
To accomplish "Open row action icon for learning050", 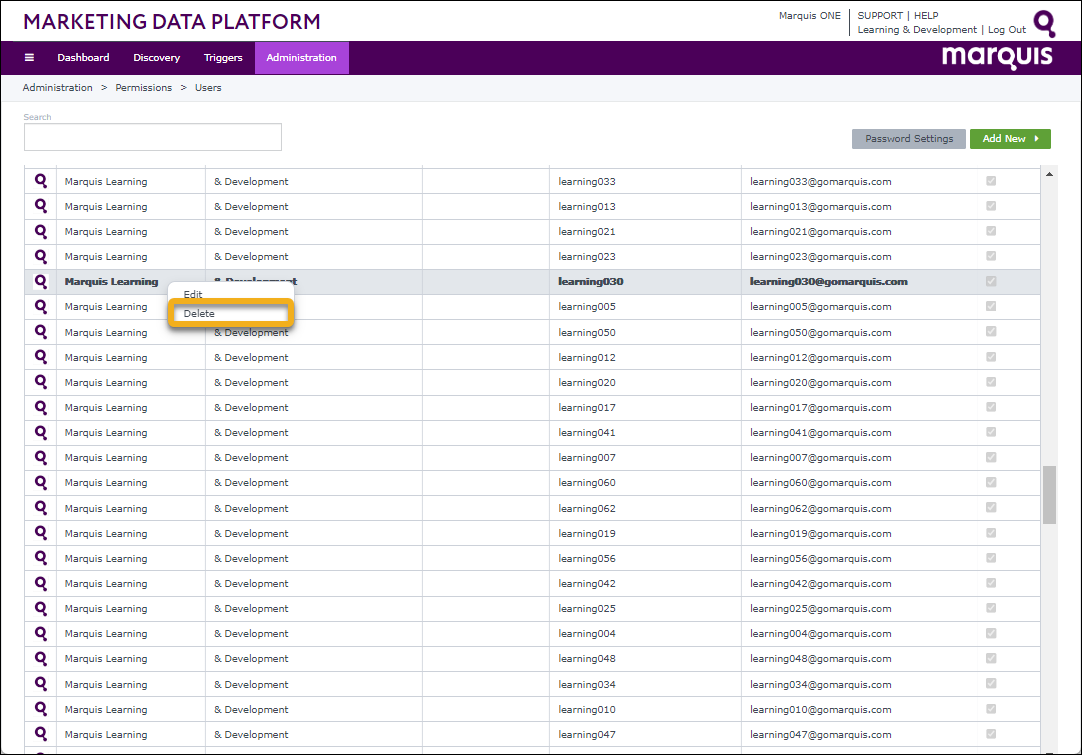I will pos(41,332).
